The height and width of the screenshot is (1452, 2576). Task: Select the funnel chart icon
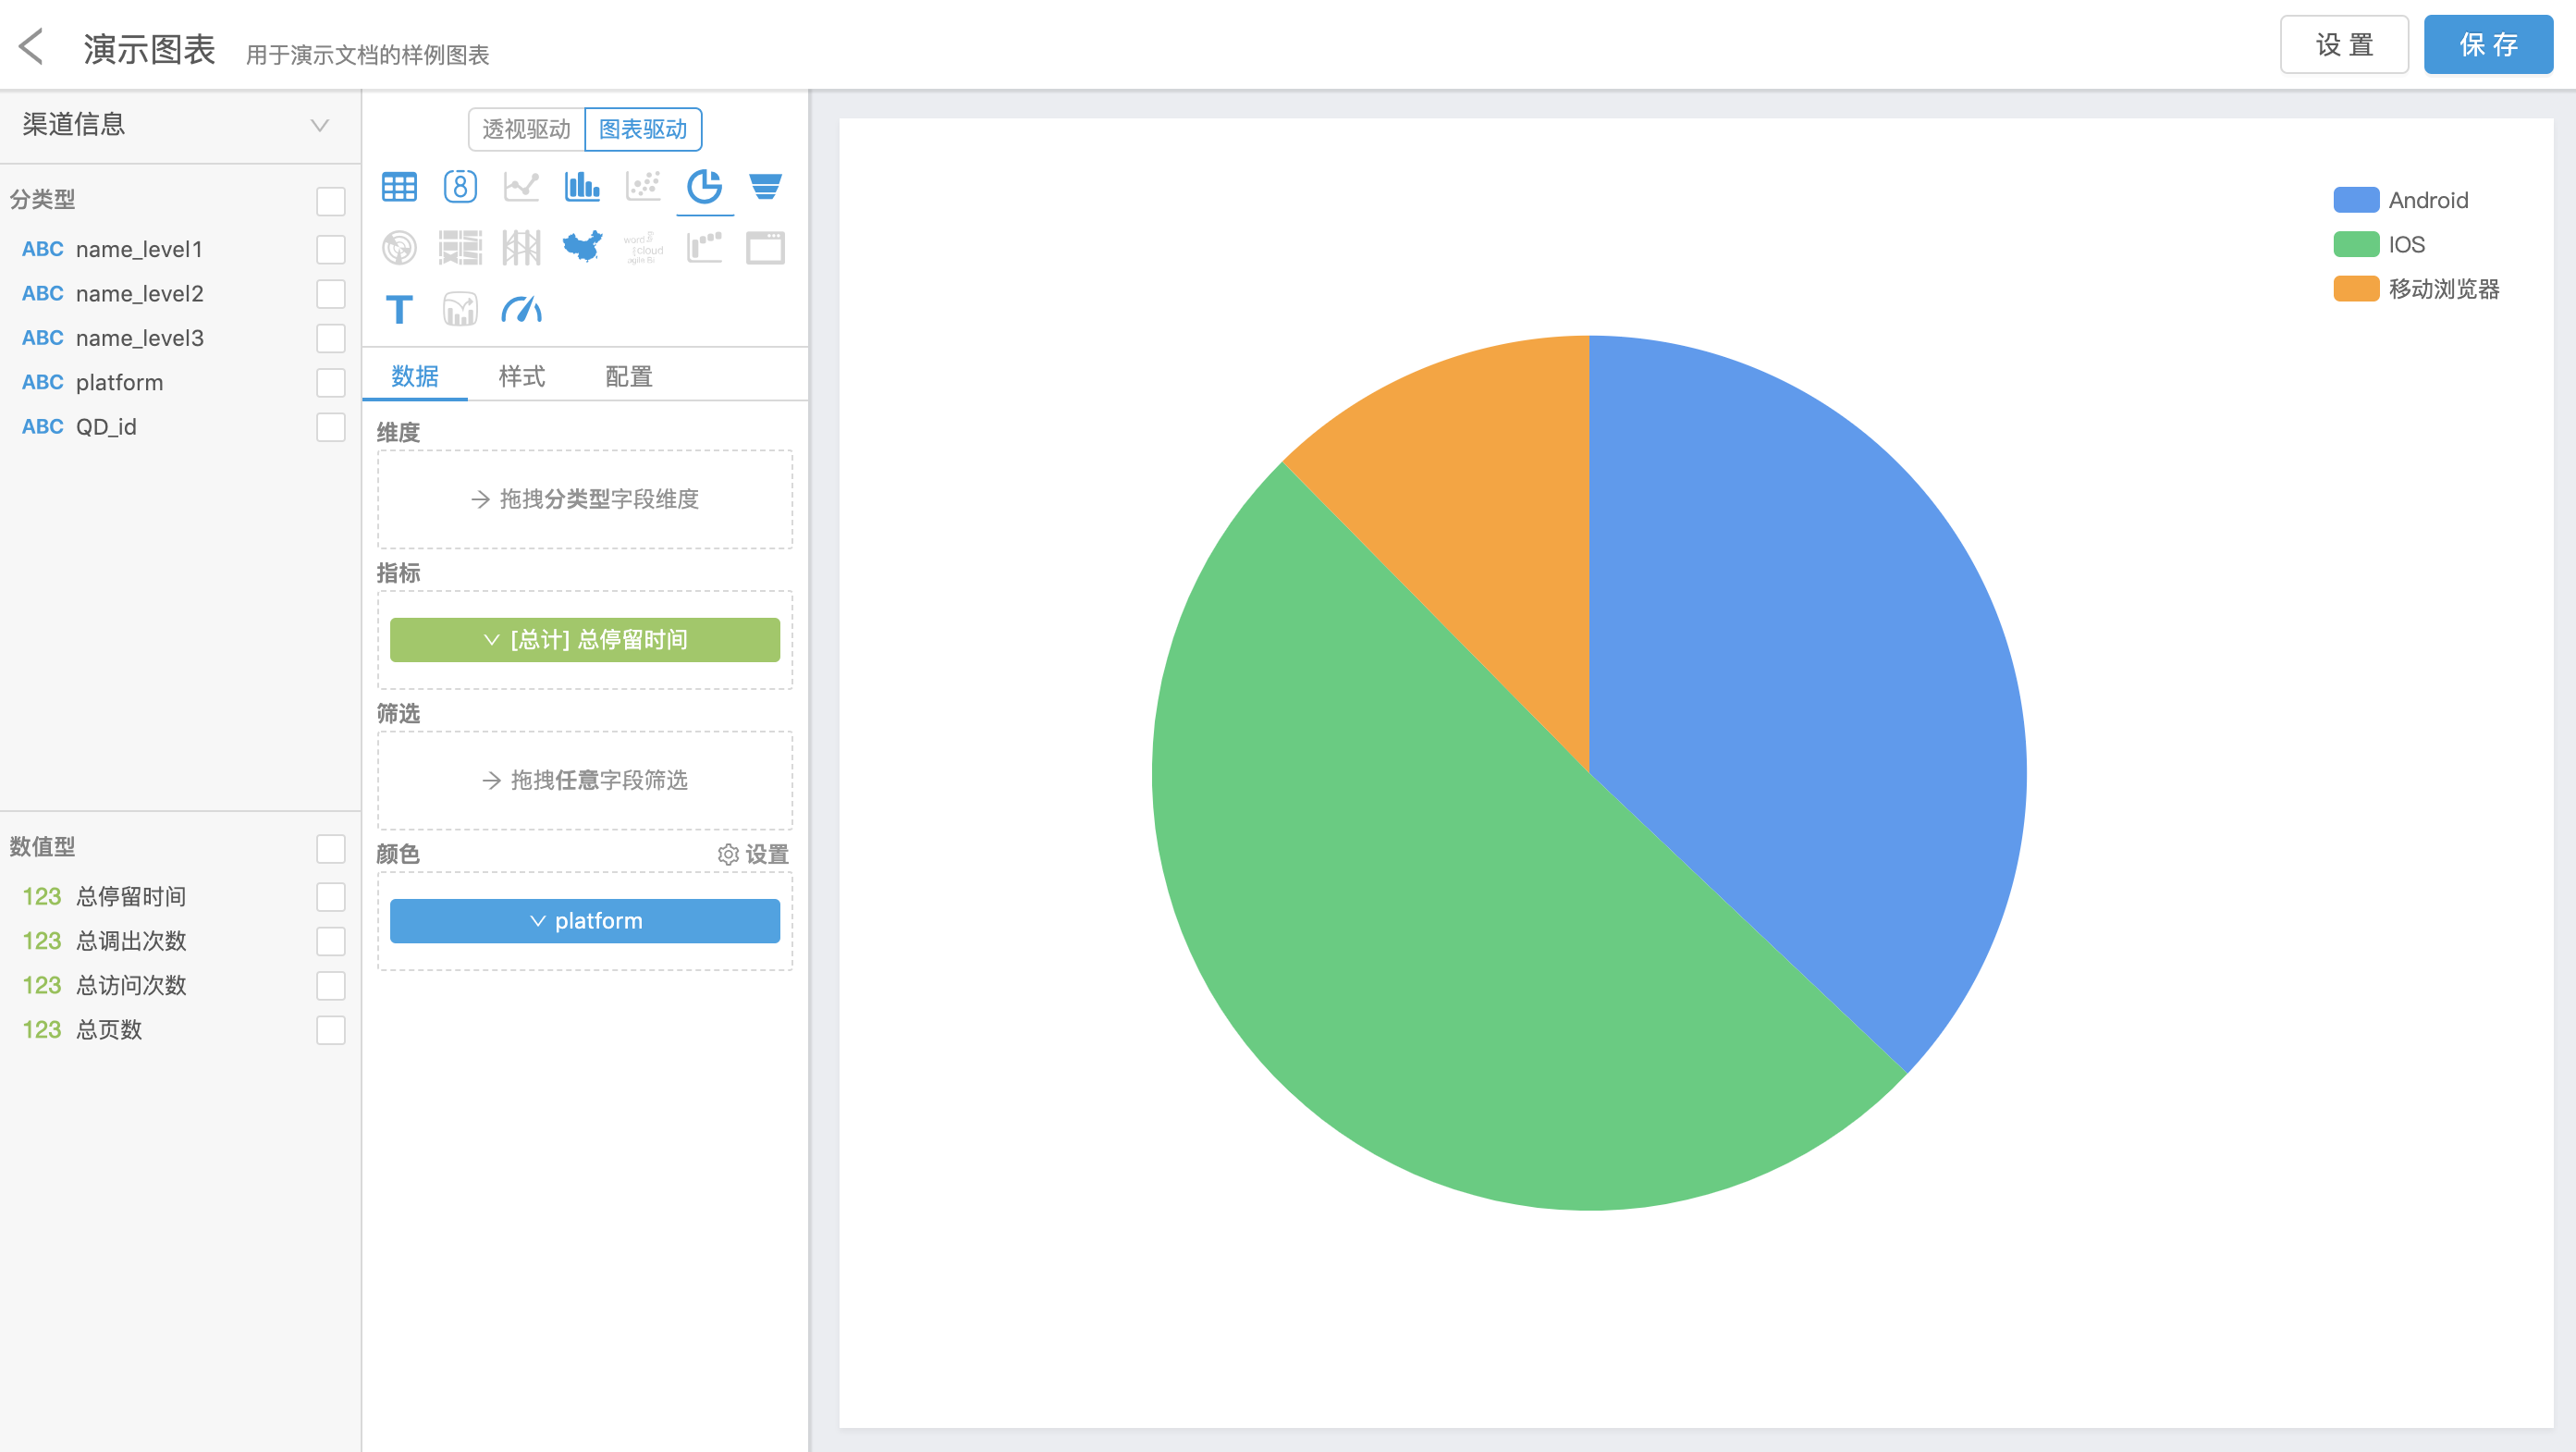click(765, 187)
